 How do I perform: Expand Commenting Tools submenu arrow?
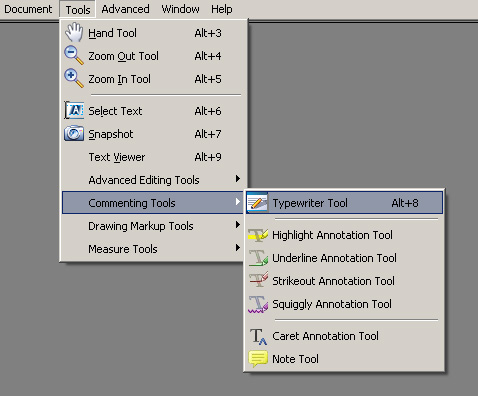(237, 202)
